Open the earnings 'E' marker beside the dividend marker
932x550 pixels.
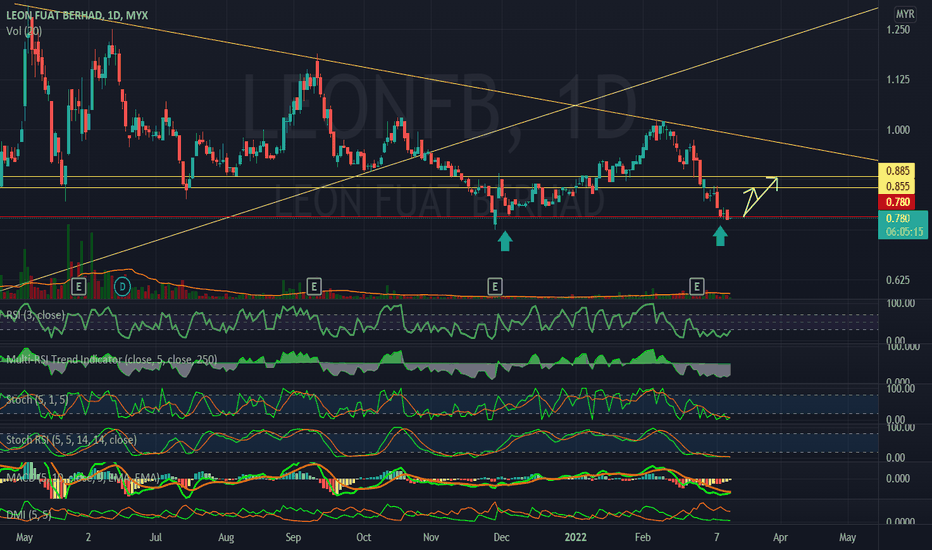(78, 287)
